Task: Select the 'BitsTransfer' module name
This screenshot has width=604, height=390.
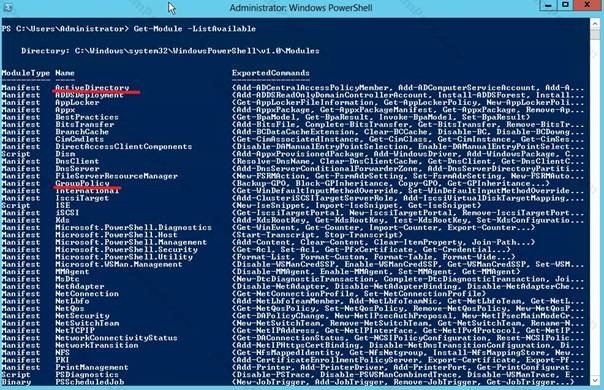Action: point(84,124)
